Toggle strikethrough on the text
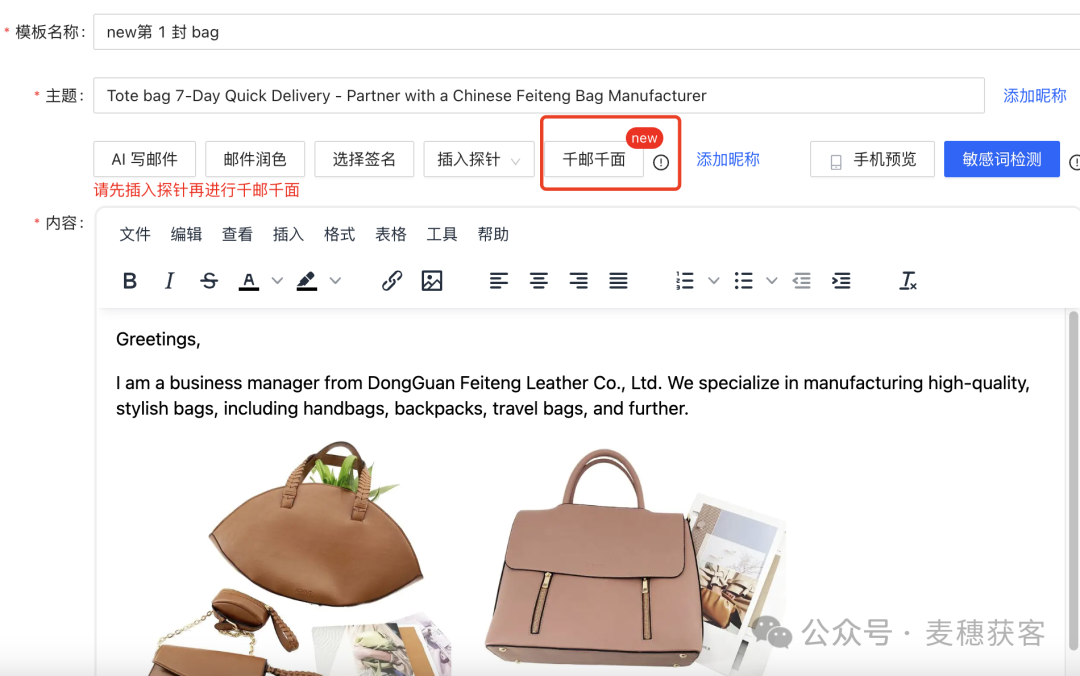The width and height of the screenshot is (1080, 676). [x=209, y=281]
